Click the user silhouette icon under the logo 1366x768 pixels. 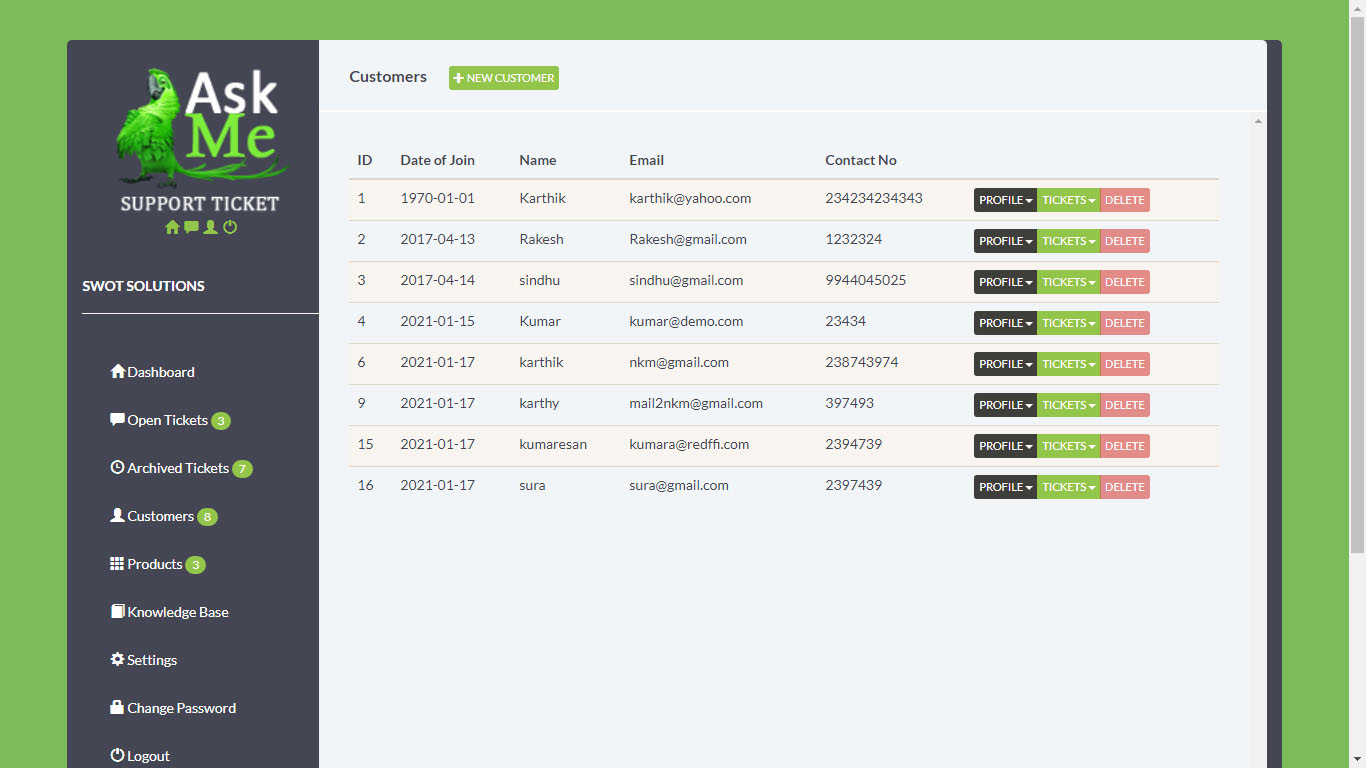click(210, 227)
